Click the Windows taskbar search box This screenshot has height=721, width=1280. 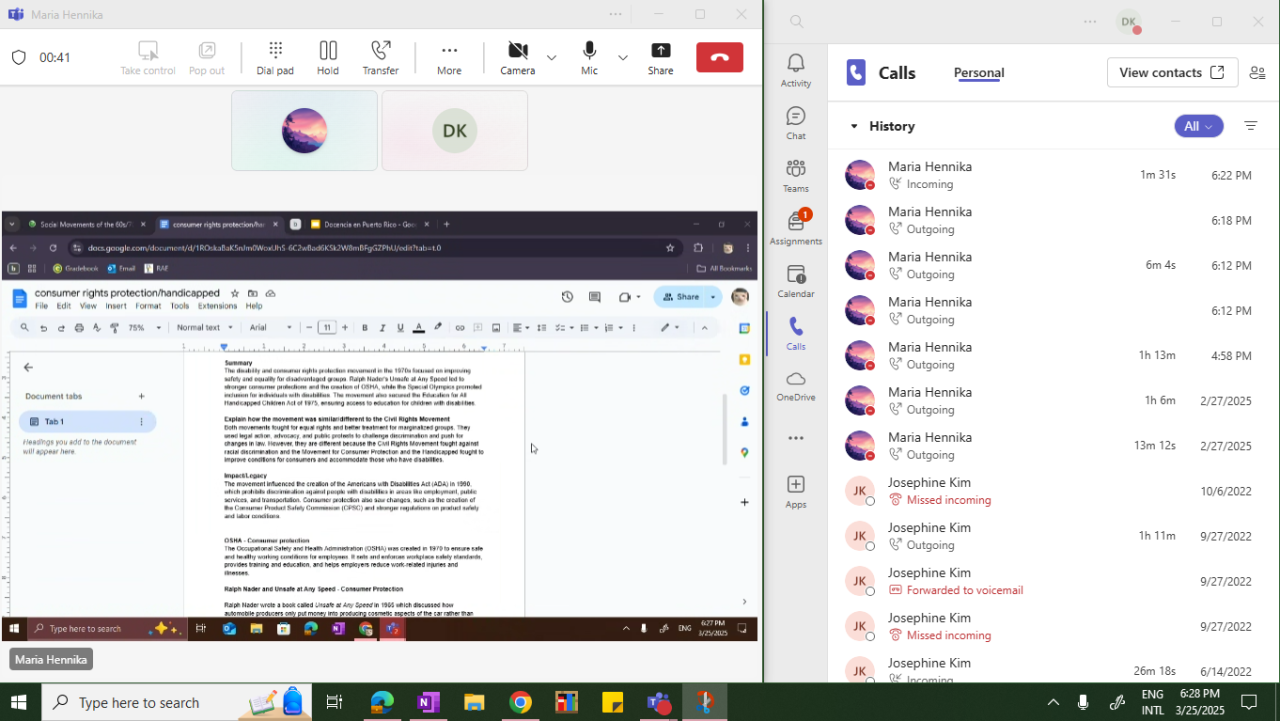tap(176, 702)
